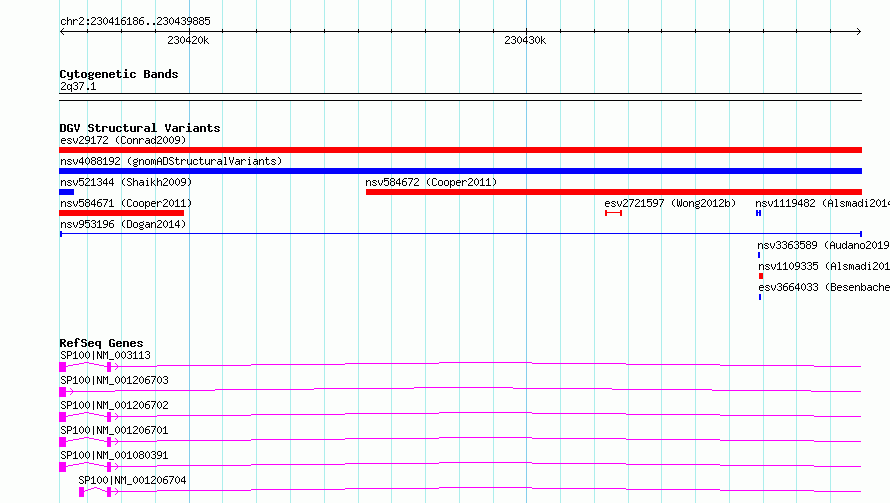Screen dimensions: 890x503
Task: Open the nsv4088192 (gnomADStructuralVariants) label
Action: [171, 161]
